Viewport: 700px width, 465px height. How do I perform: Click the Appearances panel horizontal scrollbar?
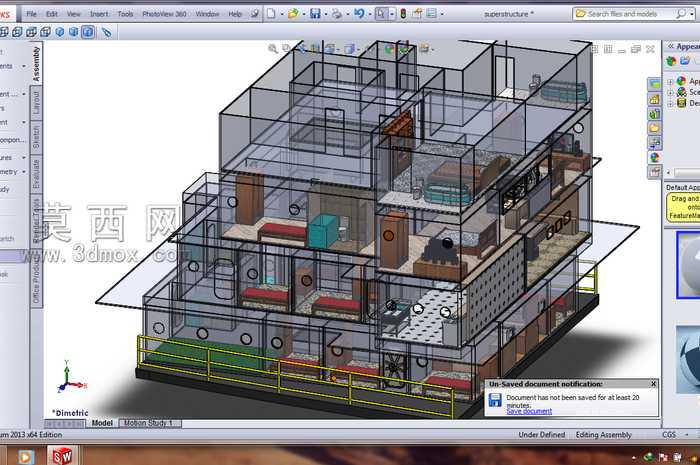(x=685, y=172)
